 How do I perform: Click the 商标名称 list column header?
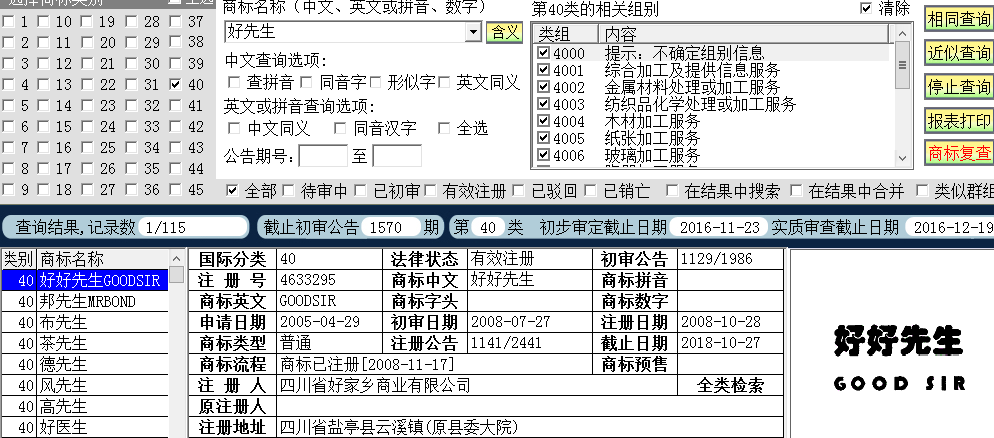103,259
